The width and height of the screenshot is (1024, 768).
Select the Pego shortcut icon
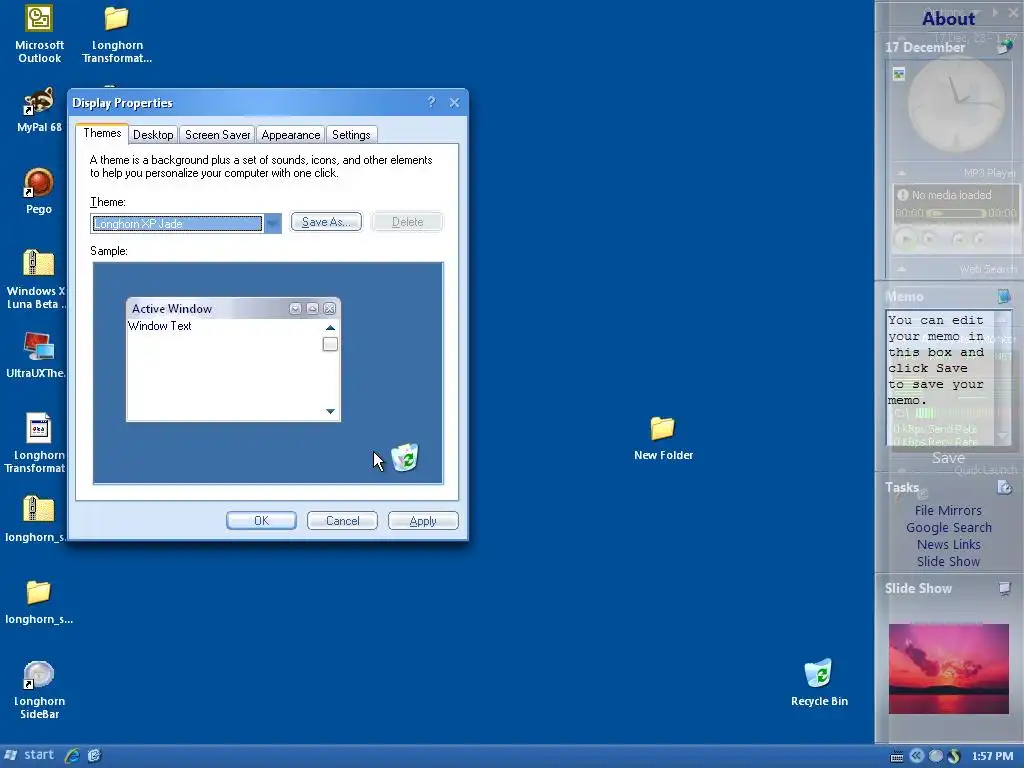[39, 183]
